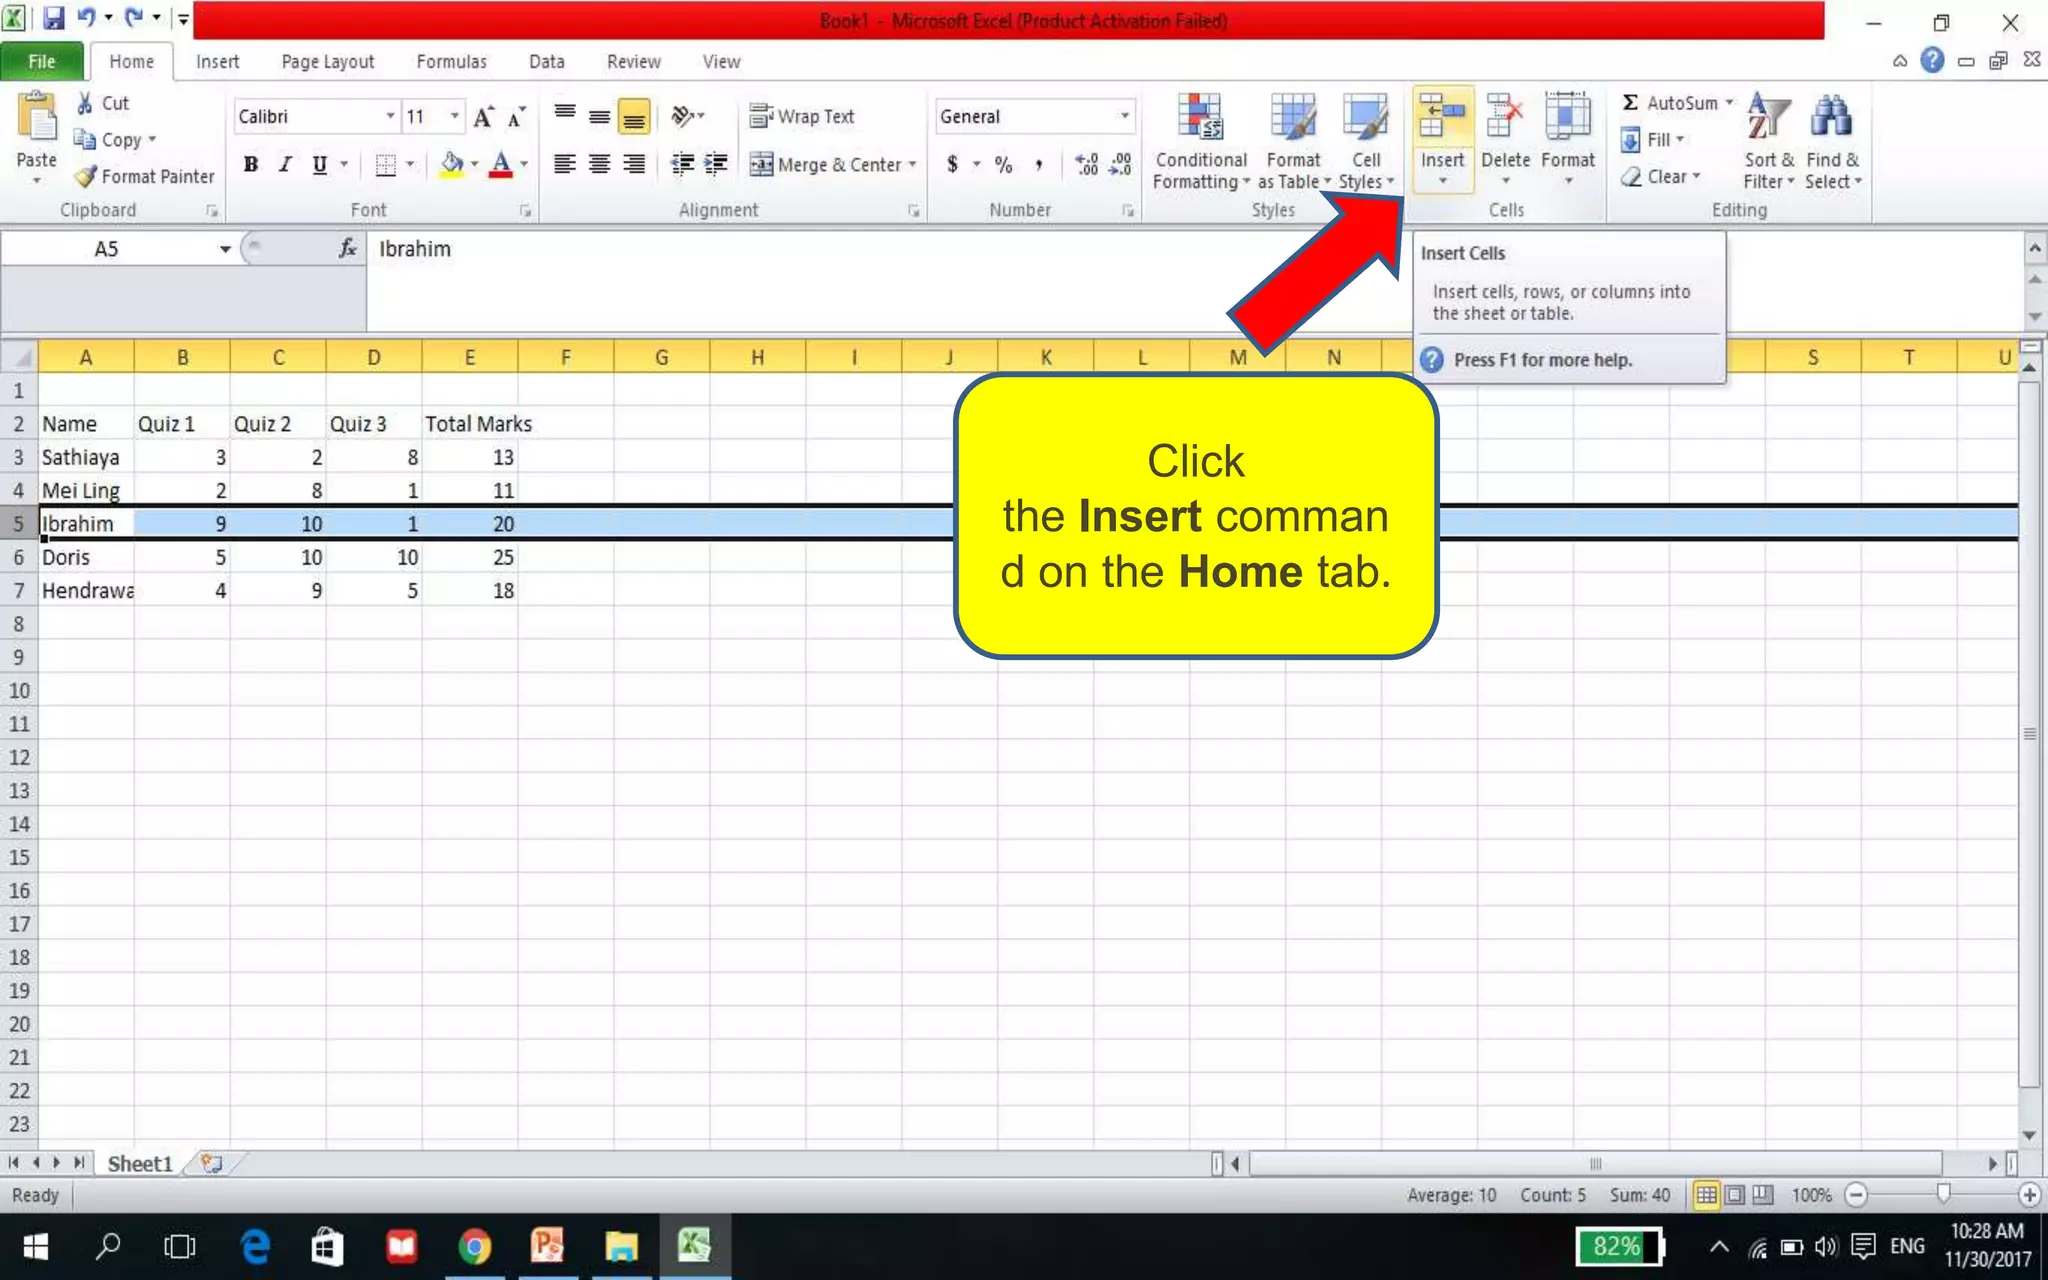Click the Clear button in Editing
The height and width of the screenshot is (1280, 2048).
pos(1661,176)
